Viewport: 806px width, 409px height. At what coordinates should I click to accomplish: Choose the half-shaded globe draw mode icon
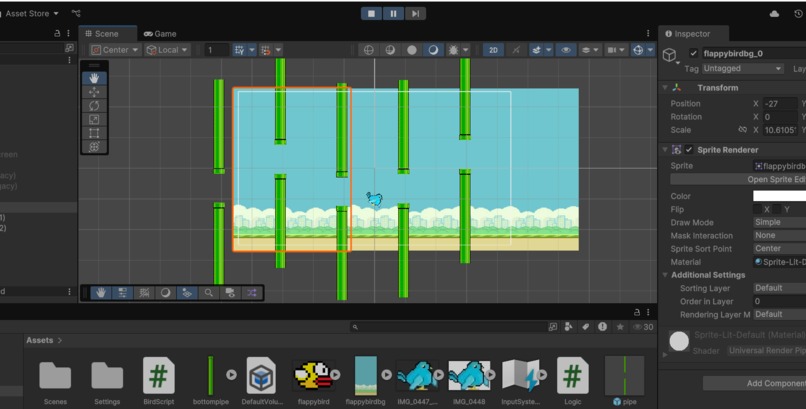(x=390, y=50)
